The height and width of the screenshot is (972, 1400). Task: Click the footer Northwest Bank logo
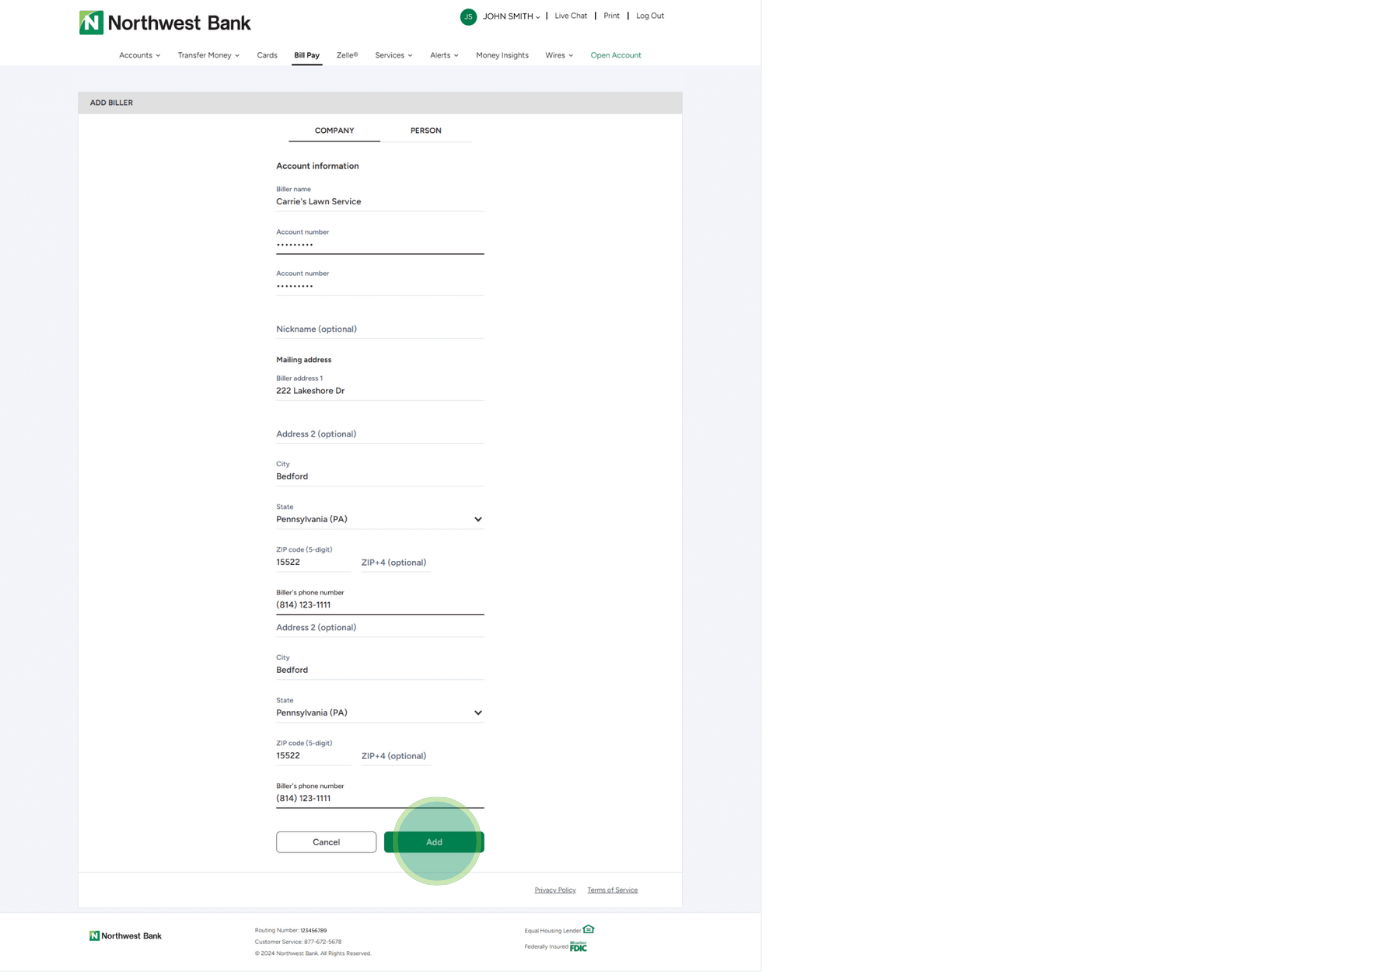125,936
